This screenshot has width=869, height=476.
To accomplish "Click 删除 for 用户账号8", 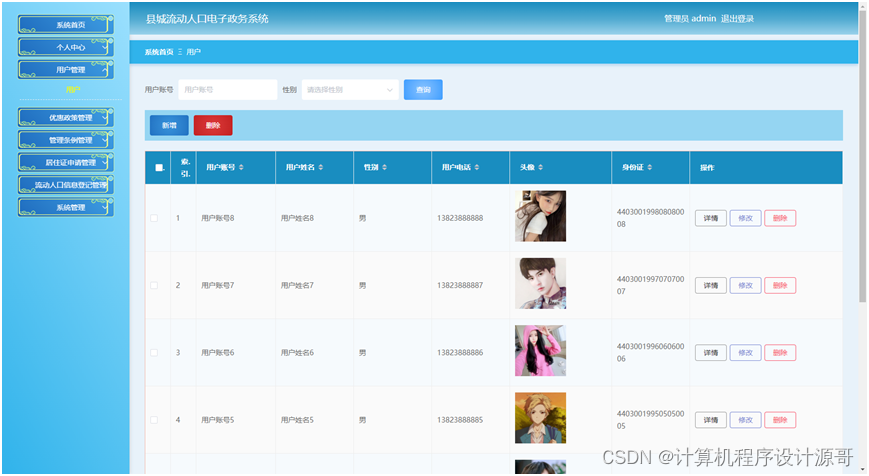I will [780, 218].
